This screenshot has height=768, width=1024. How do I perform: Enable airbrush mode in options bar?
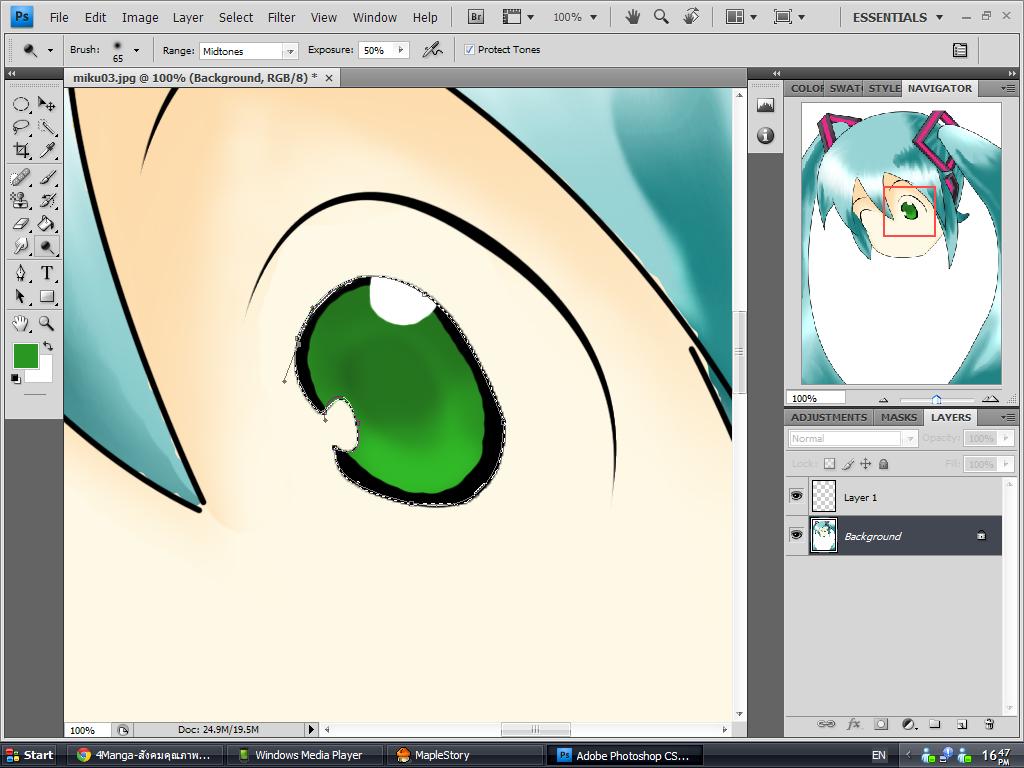tap(432, 50)
